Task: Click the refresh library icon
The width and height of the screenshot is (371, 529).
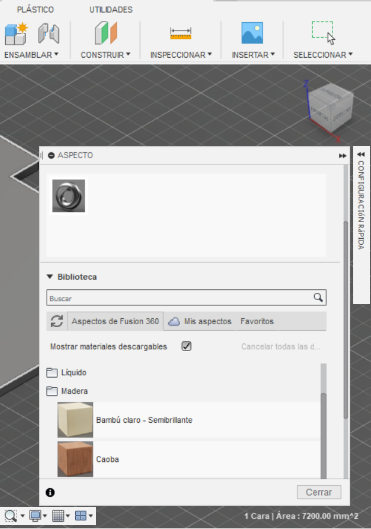Action: [57, 321]
